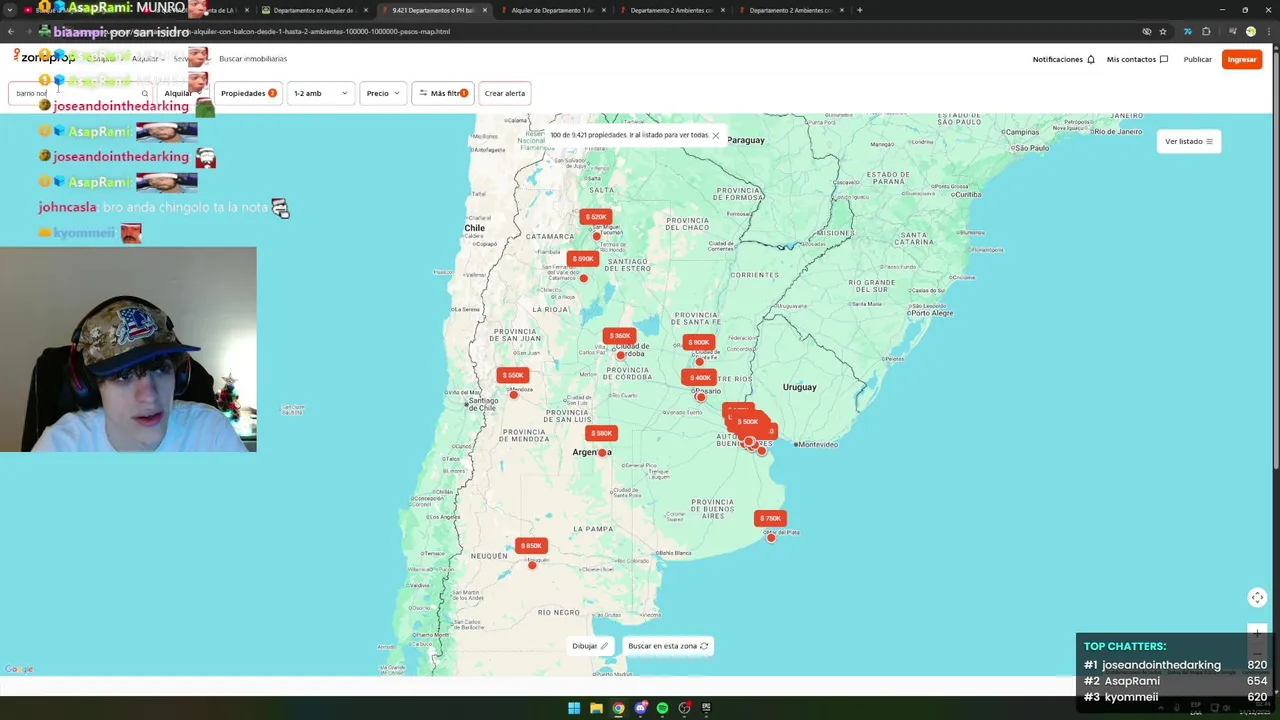This screenshot has height=720, width=1280.
Task: Open Más filtros panel
Action: [x=443, y=93]
